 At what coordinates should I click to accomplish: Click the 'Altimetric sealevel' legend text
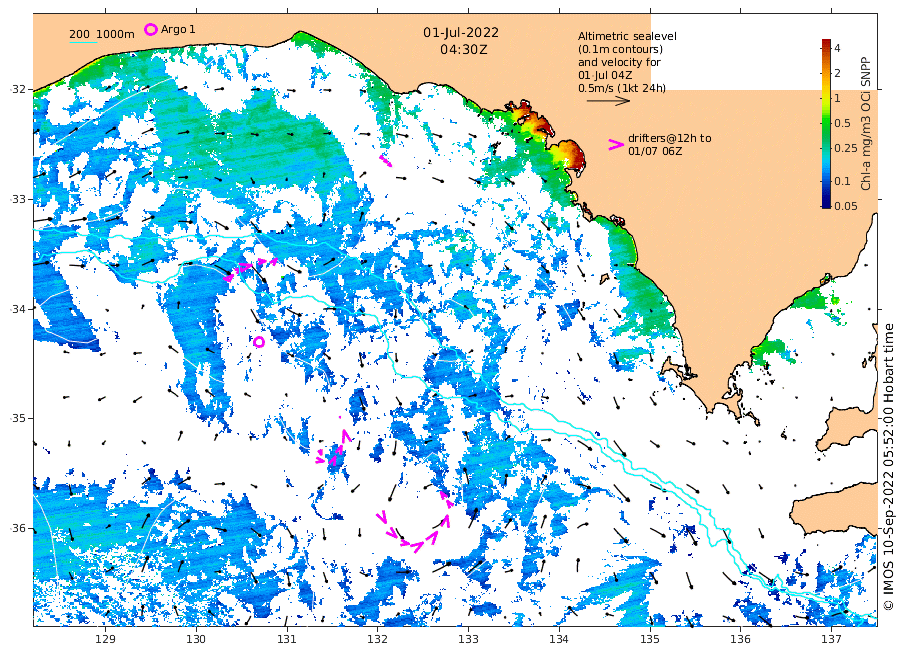click(x=627, y=36)
